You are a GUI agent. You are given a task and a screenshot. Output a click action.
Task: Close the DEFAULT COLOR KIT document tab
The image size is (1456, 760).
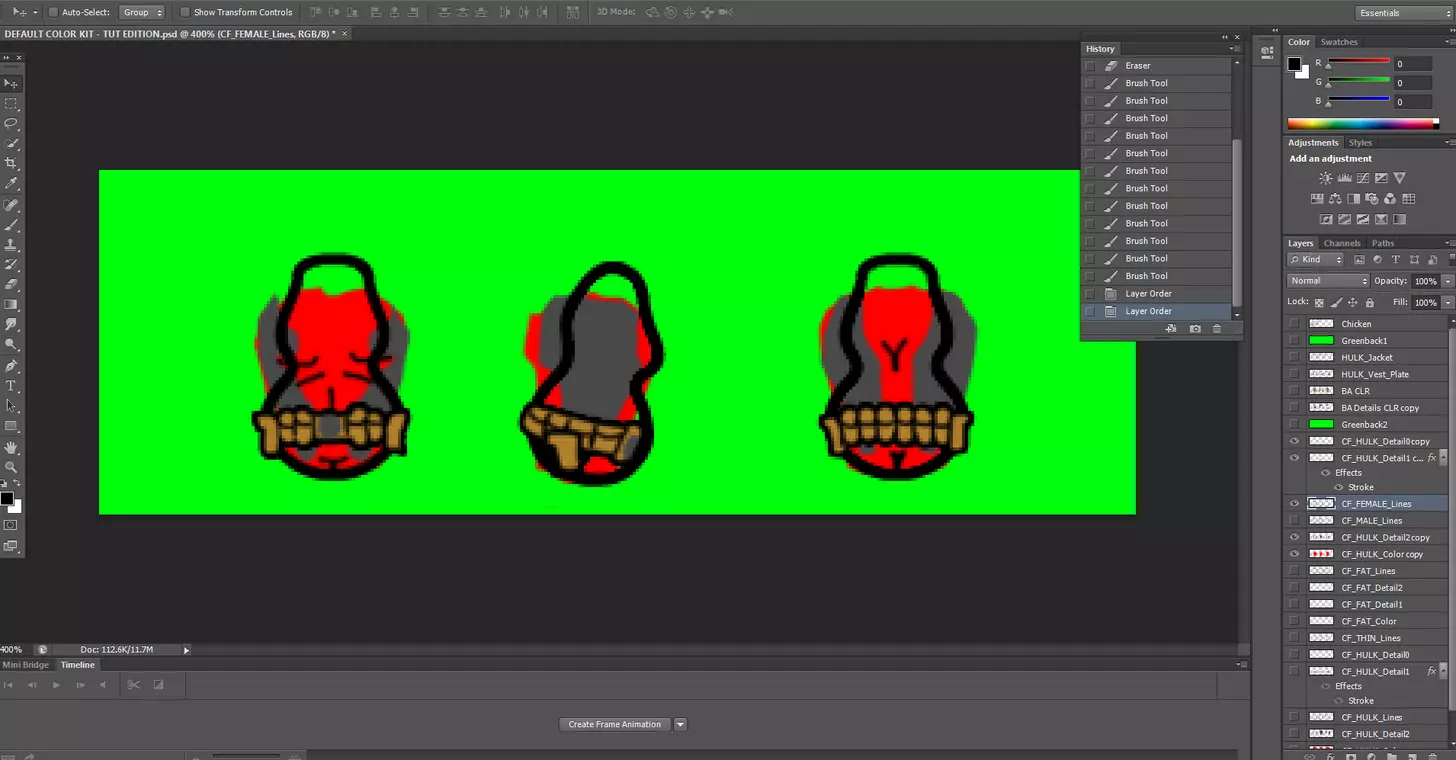point(345,33)
